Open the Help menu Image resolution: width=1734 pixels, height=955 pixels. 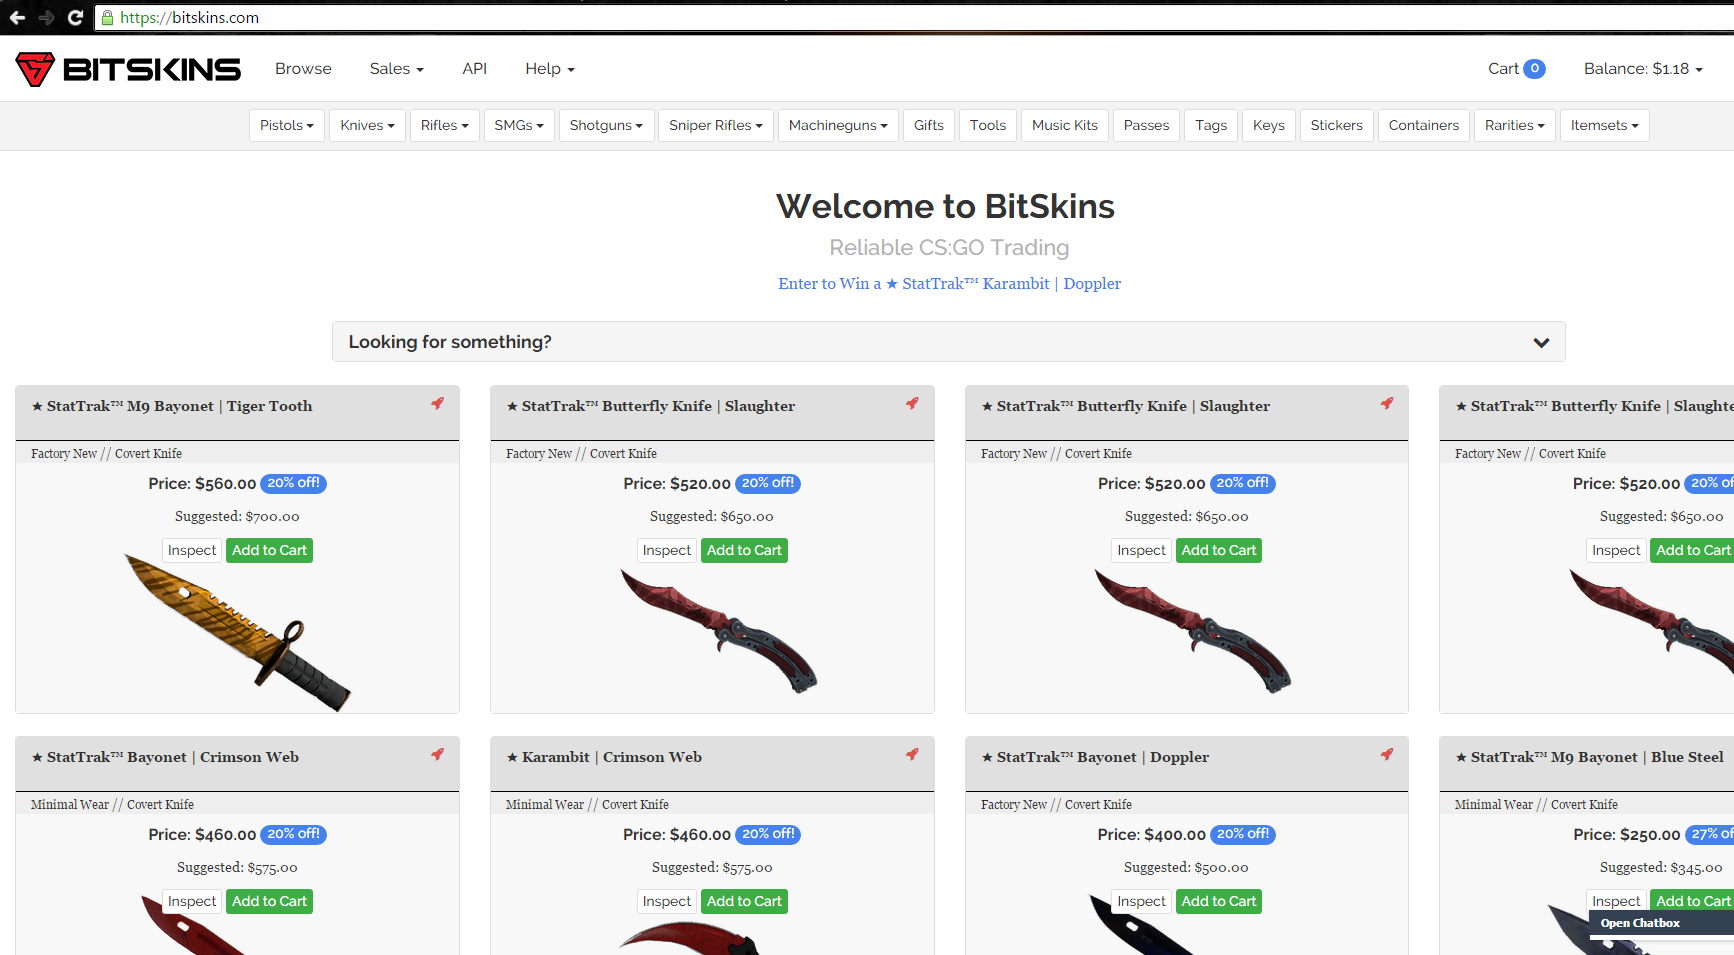tap(550, 69)
